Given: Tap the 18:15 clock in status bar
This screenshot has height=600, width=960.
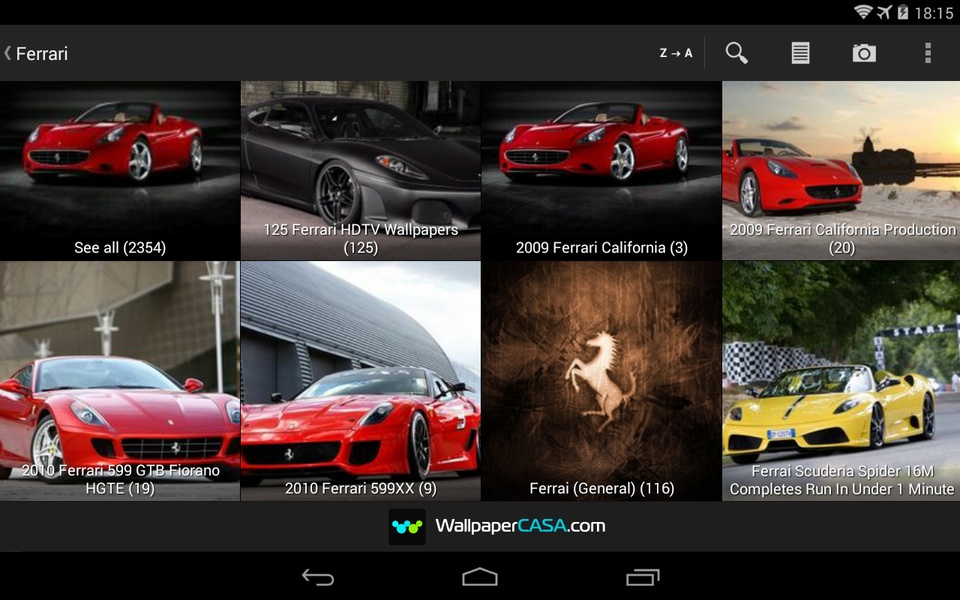Looking at the screenshot, I should pos(934,13).
